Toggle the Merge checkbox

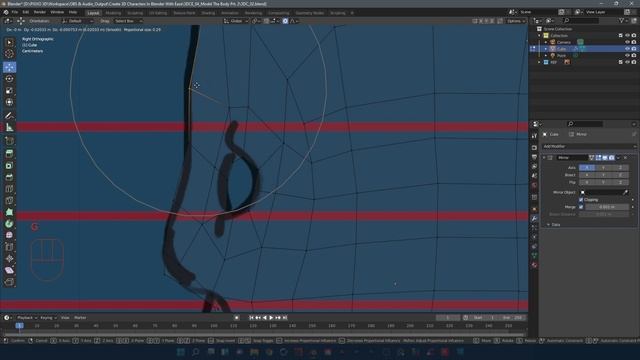(x=581, y=207)
